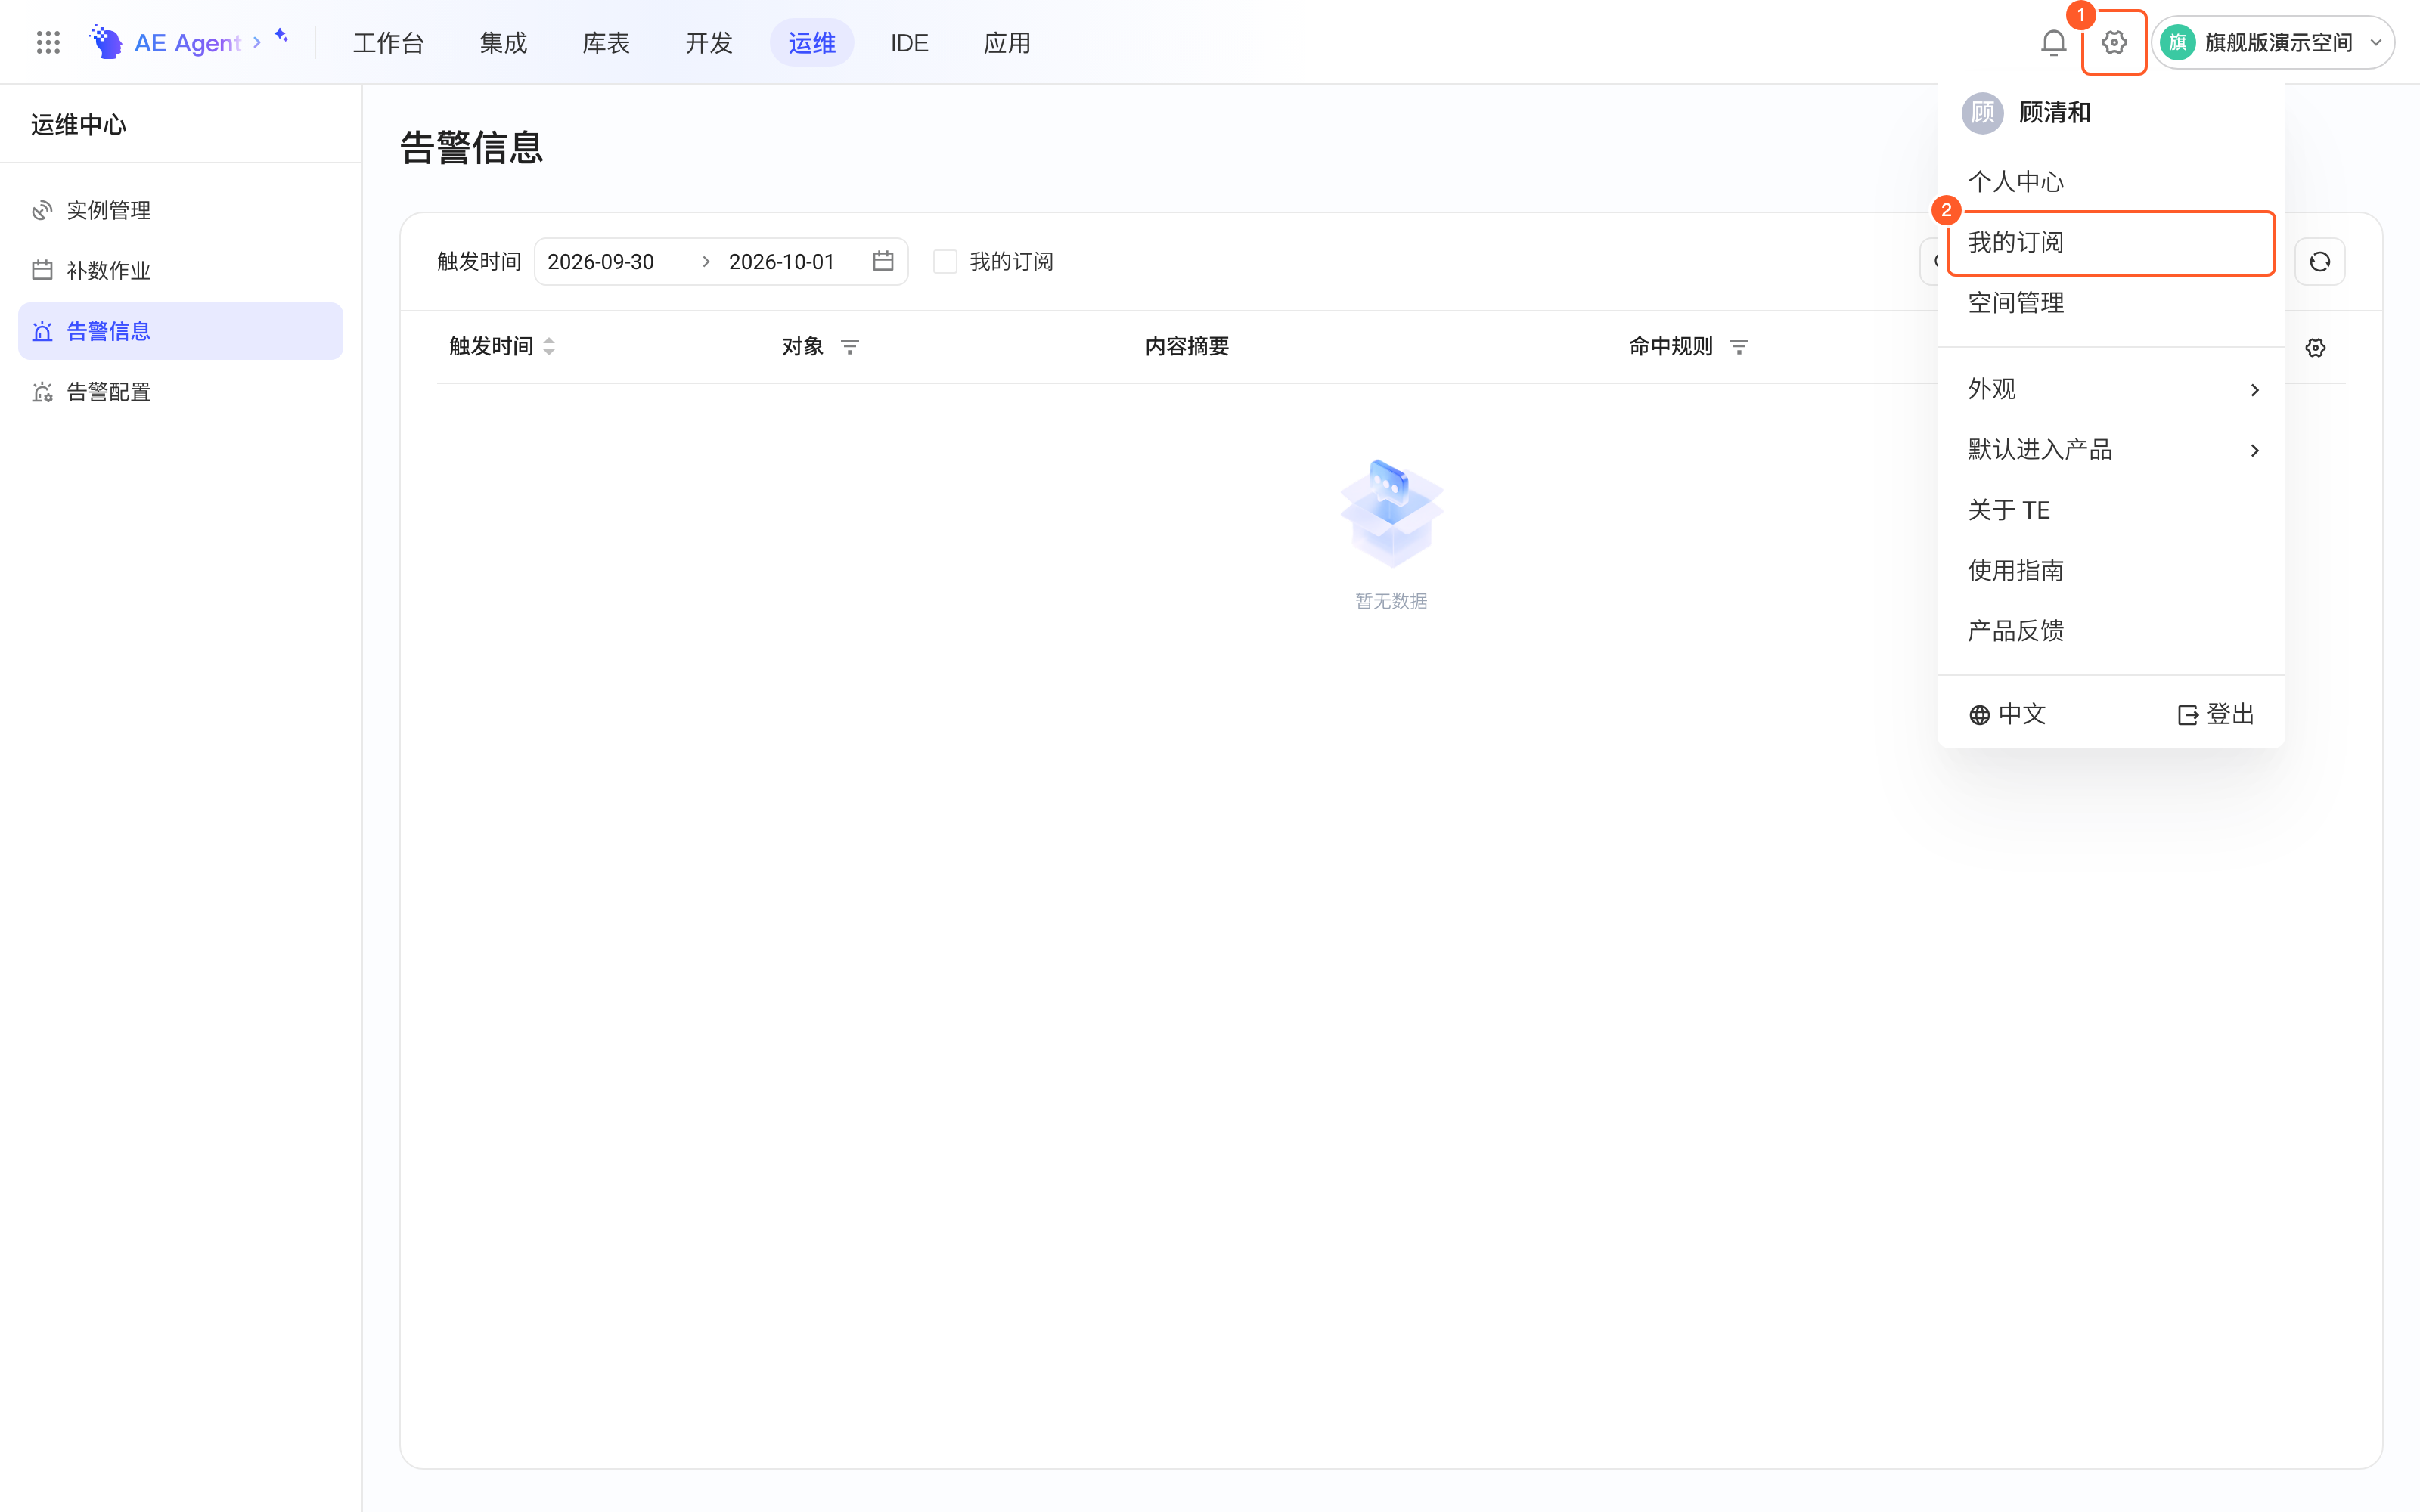Click 登出 to log out
The height and width of the screenshot is (1512, 2420).
pos(2217,714)
